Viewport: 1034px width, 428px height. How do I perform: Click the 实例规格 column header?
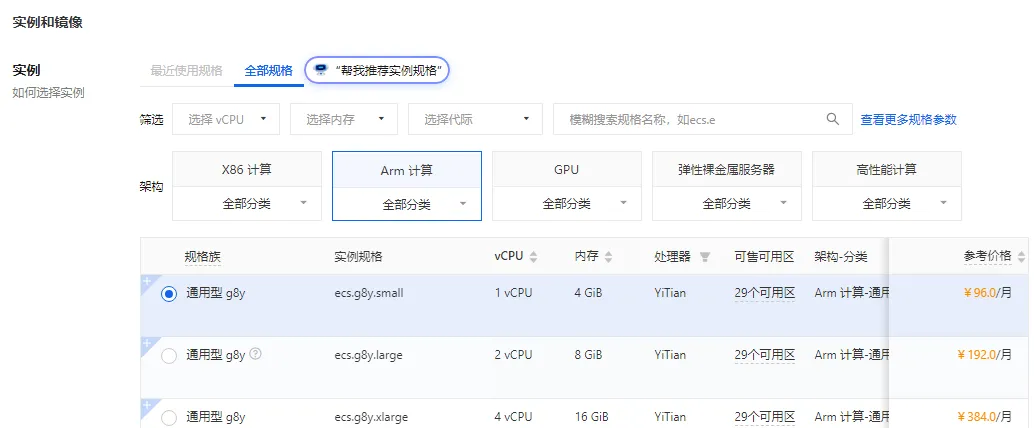point(358,257)
